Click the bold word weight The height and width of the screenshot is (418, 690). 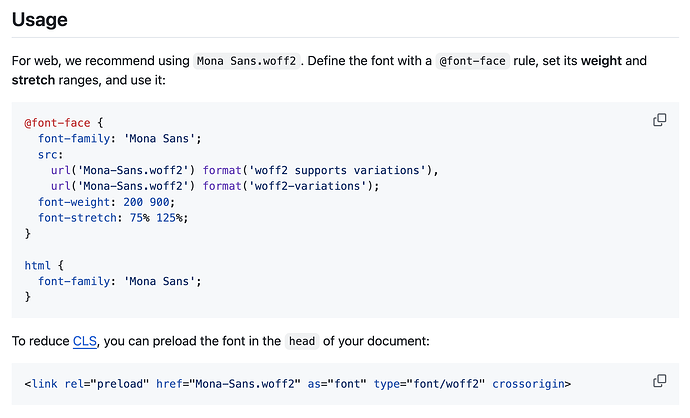601,61
